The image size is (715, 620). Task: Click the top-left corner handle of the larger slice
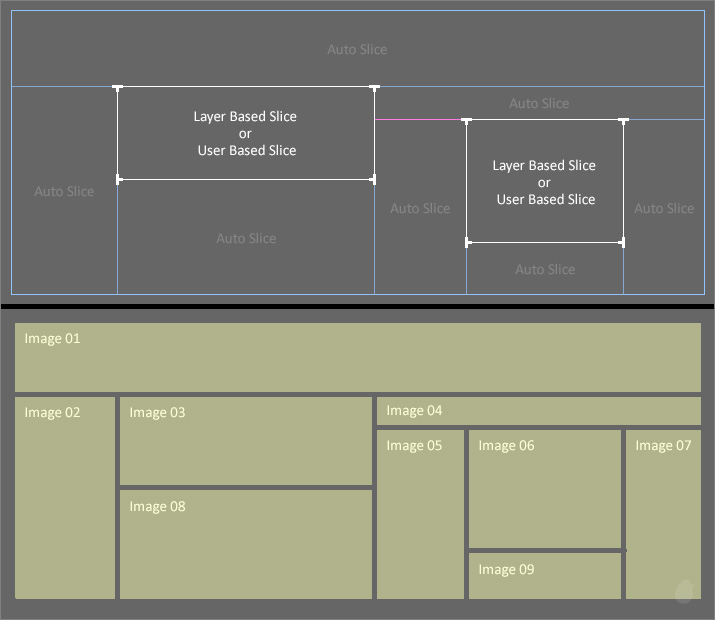click(118, 88)
